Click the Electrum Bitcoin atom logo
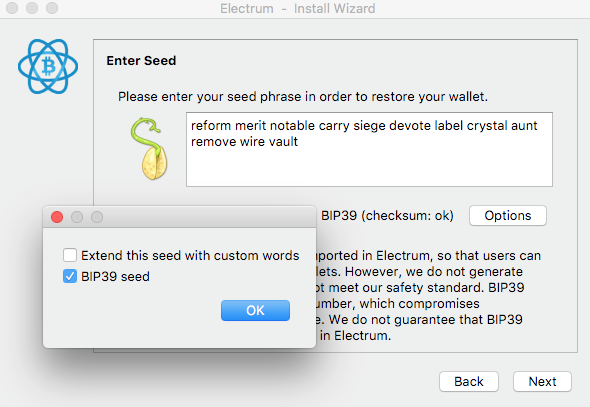This screenshot has height=407, width=590. tap(48, 66)
